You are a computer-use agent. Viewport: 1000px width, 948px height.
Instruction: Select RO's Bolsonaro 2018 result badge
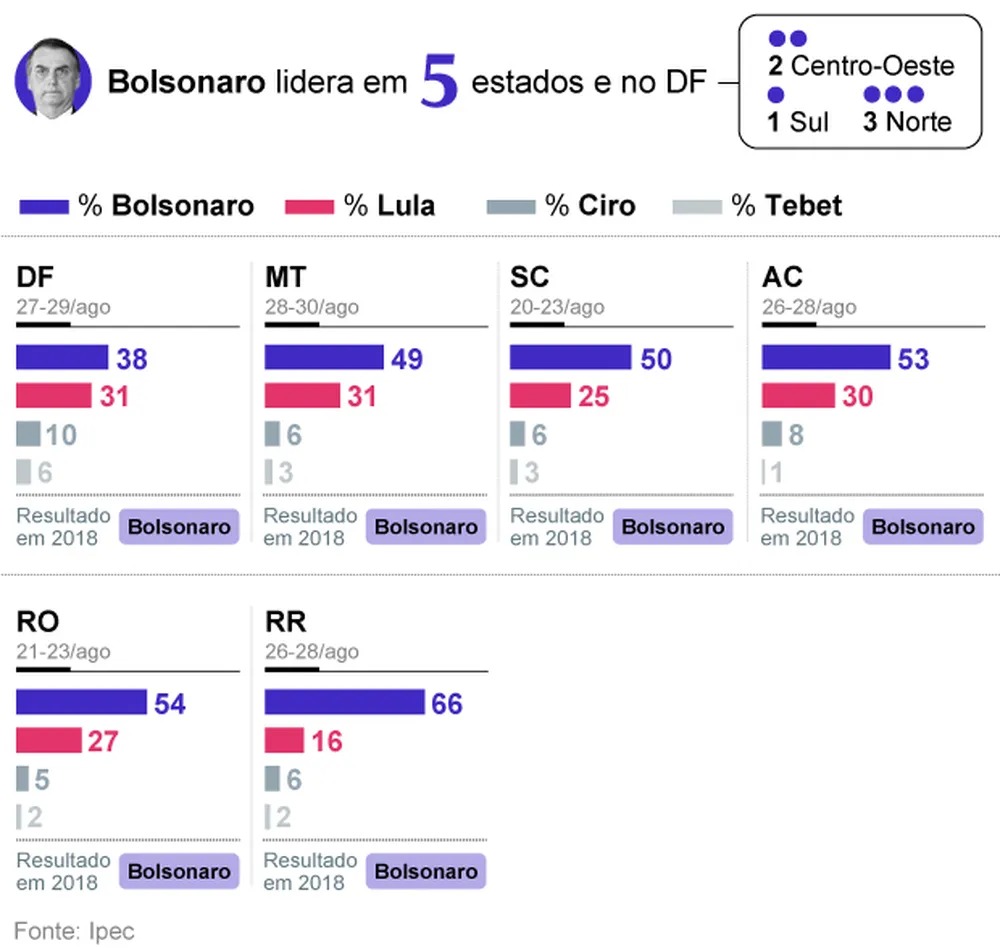coord(179,871)
